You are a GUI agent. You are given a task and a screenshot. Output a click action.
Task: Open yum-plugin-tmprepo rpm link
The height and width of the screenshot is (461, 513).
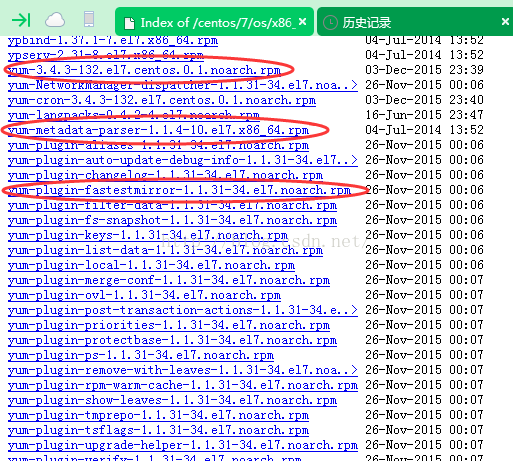[158, 415]
